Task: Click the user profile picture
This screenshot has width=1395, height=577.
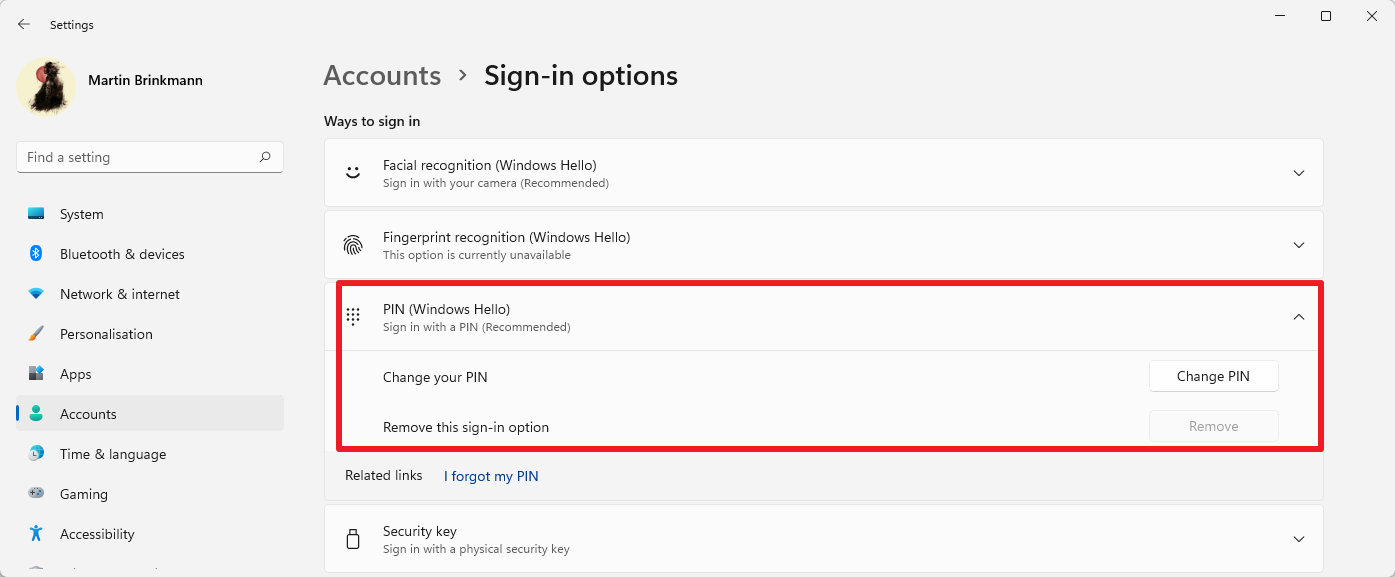Action: [x=46, y=87]
